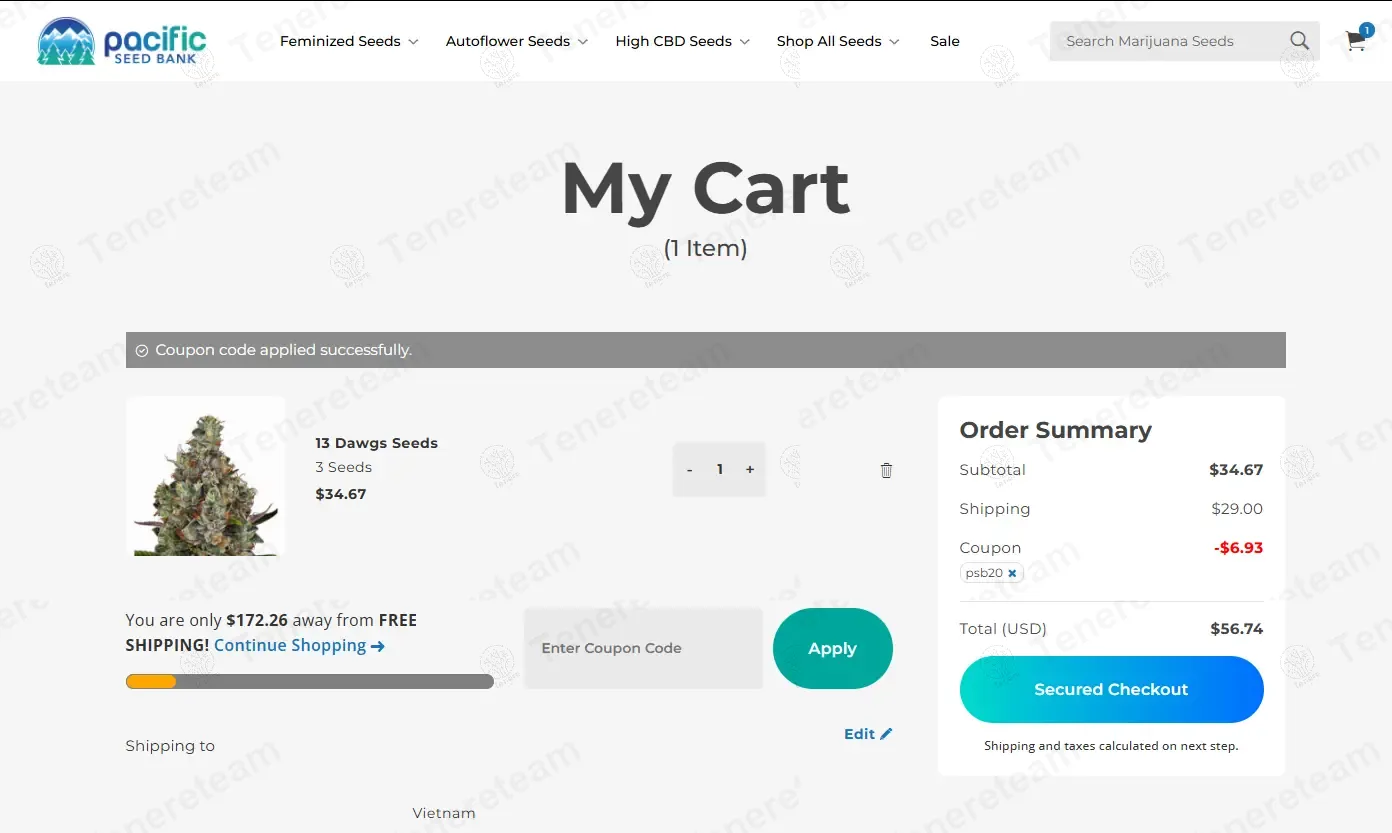
Task: Click the shipping cost $29.00
Action: [x=1237, y=509]
